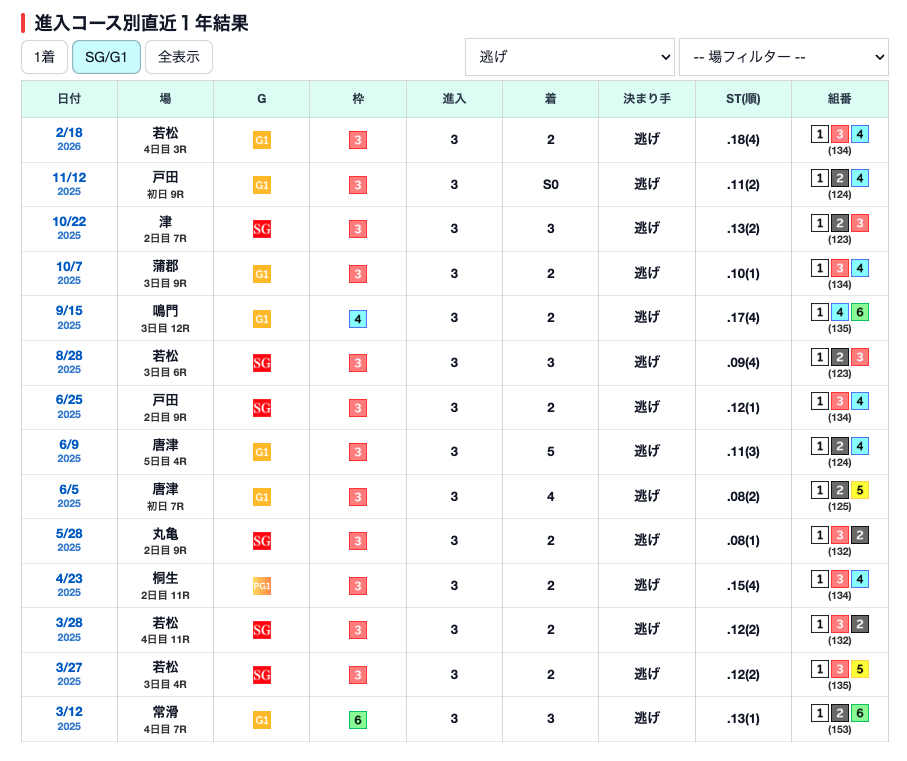The height and width of the screenshot is (761, 907).
Task: Click green 6 in the 9/15 combination
Action: [860, 312]
